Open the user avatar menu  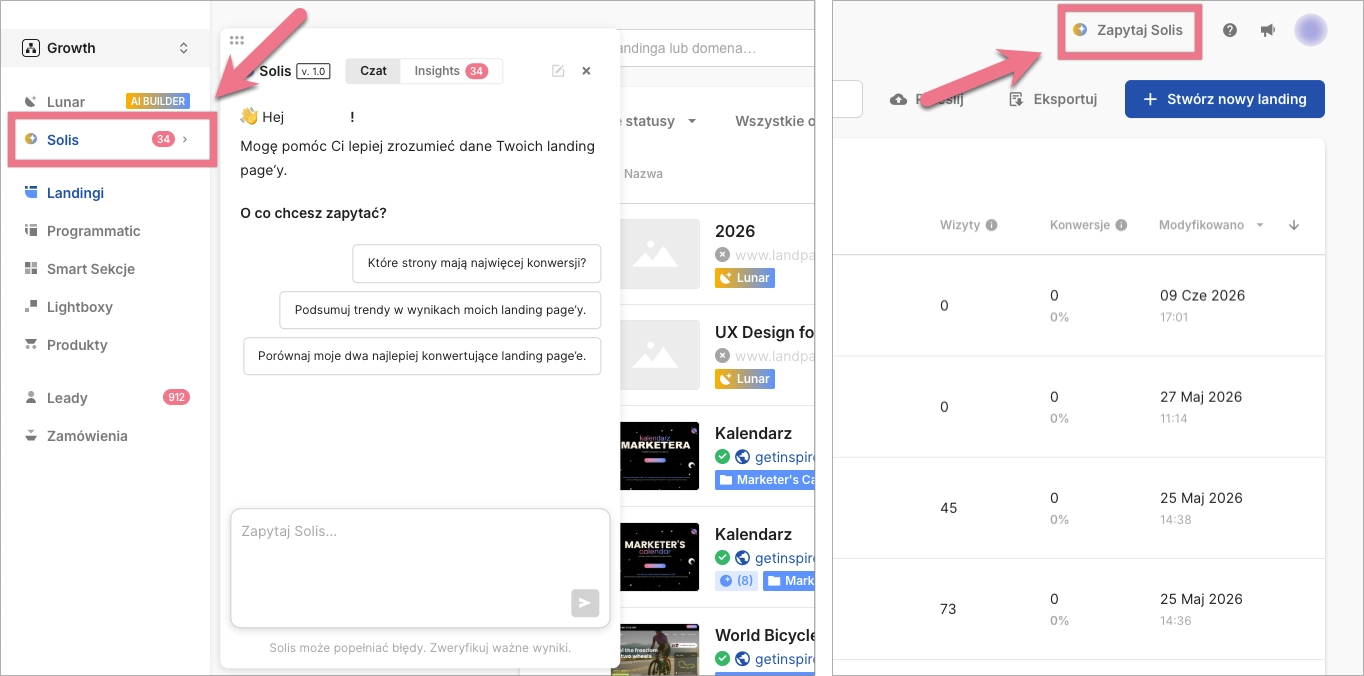click(1311, 30)
